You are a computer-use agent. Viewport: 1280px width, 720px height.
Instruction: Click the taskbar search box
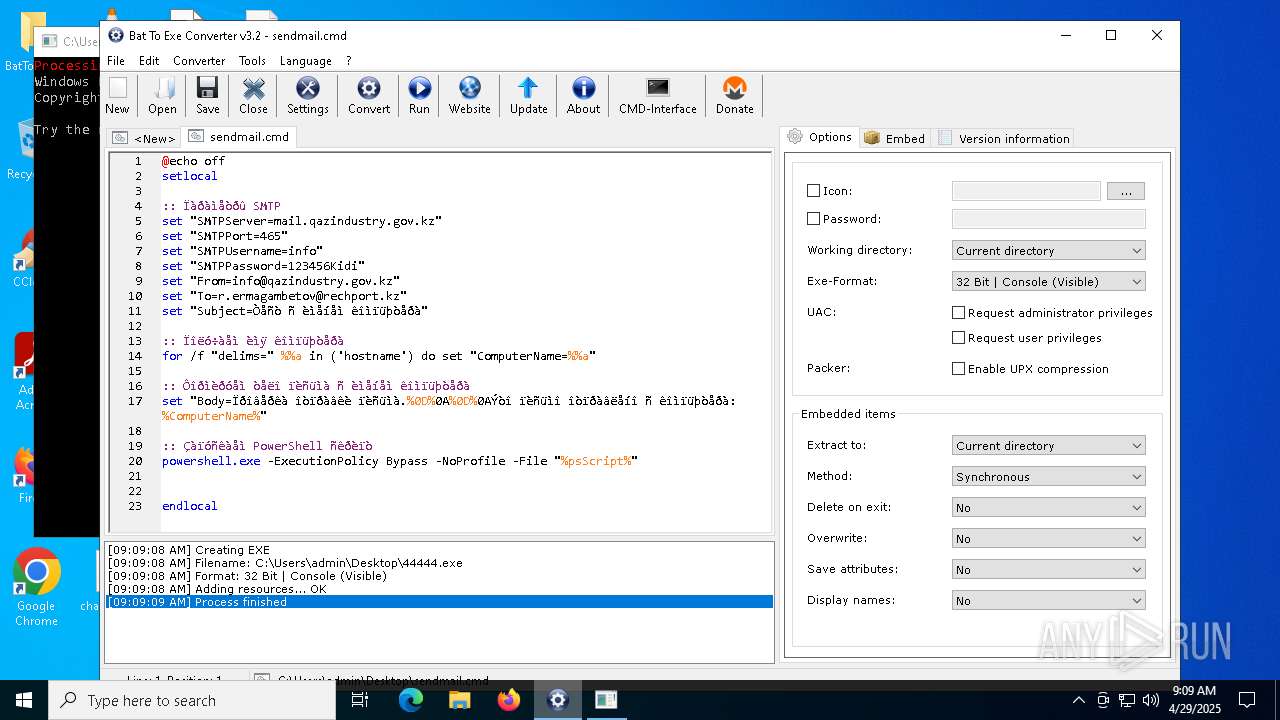(192, 700)
